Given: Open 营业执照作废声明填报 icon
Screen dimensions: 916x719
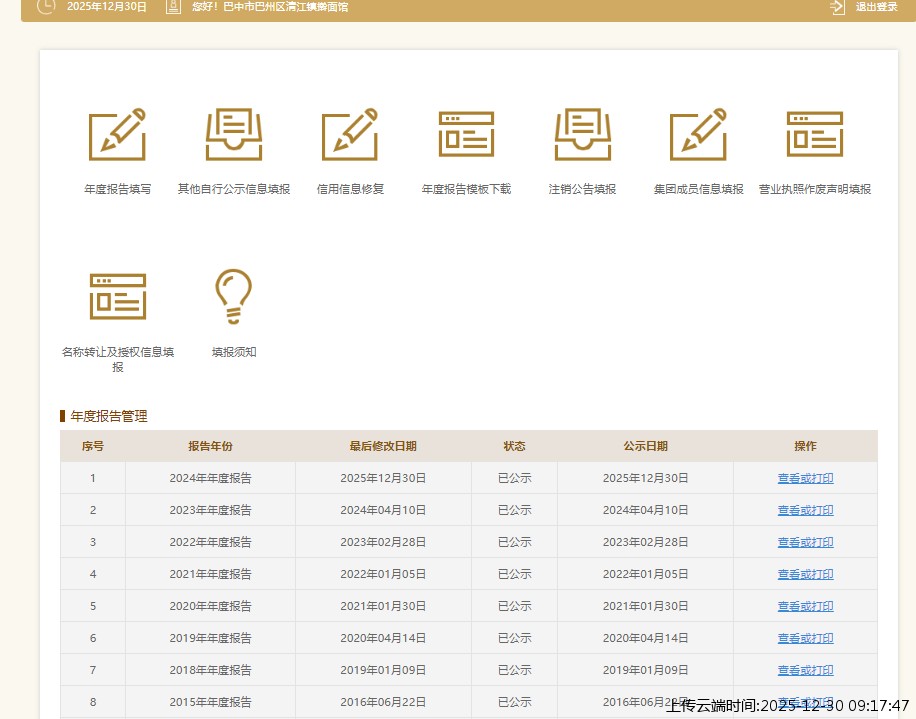Looking at the screenshot, I should pyautogui.click(x=814, y=134).
